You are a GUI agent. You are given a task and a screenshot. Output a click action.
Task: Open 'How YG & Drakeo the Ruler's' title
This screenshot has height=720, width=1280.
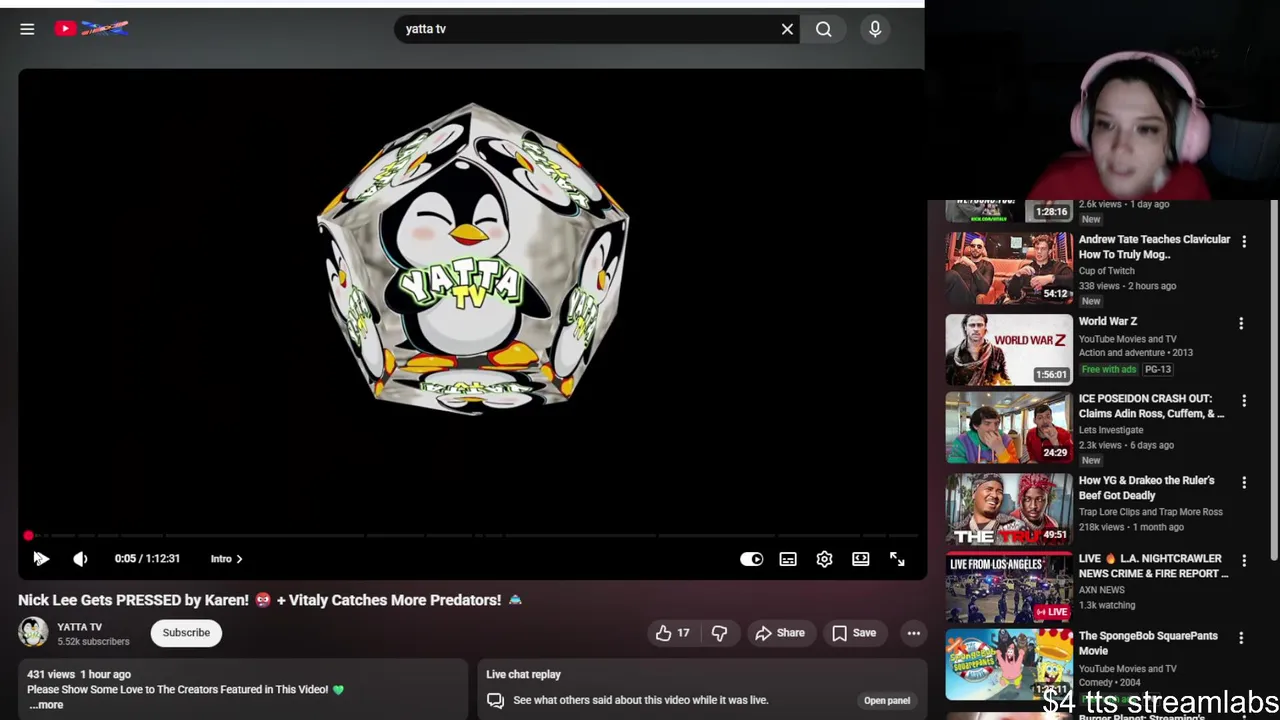coord(1147,488)
